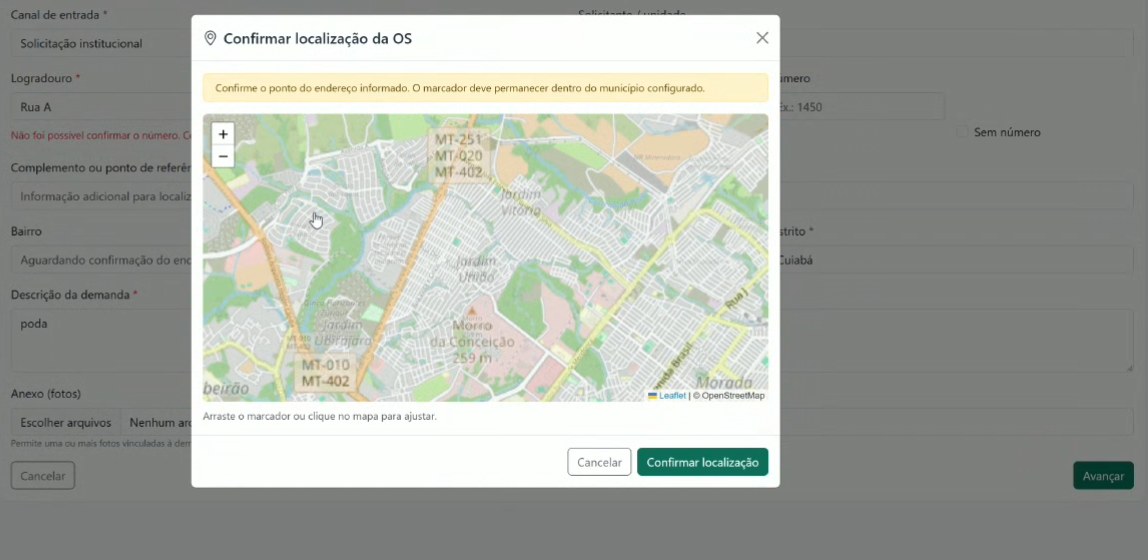Screen dimensions: 1148x560
Task: Click the 'Arraste o marcador' hint text
Action: [x=320, y=417]
